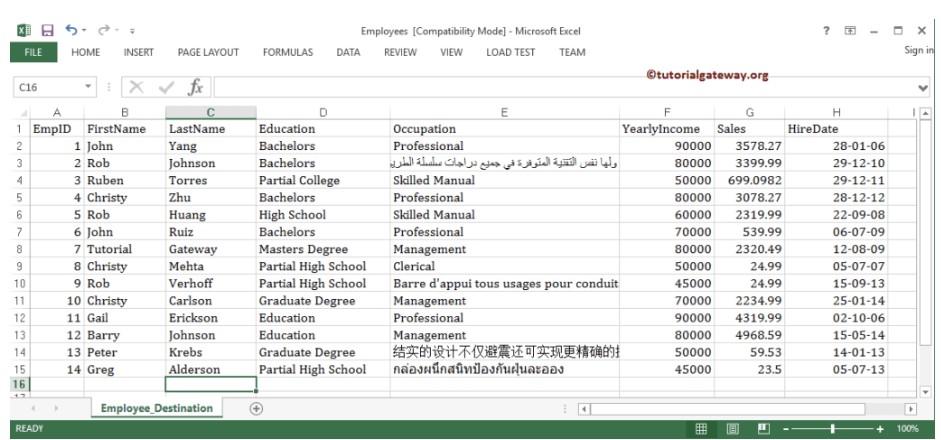Click the hire date 15-05-14

point(836,335)
